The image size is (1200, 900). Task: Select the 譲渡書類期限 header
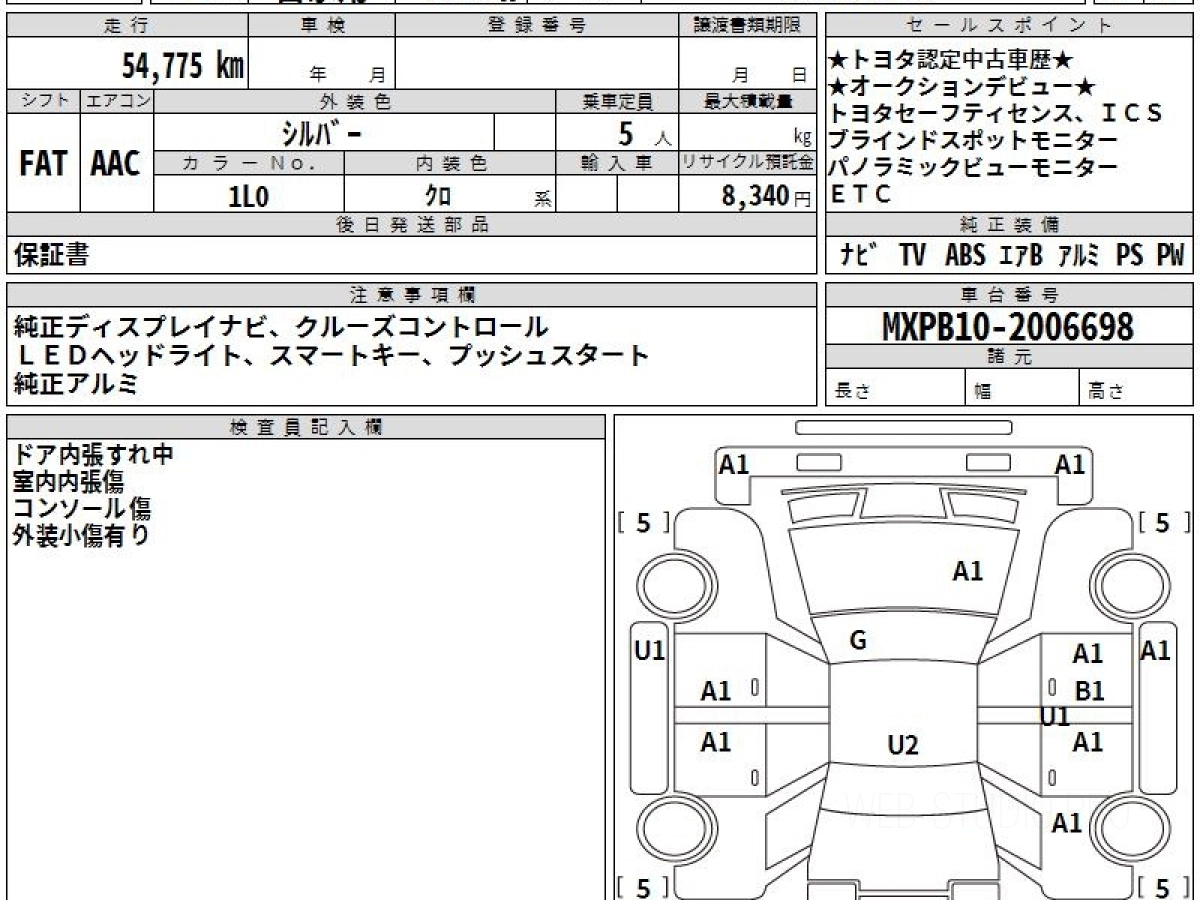(747, 26)
